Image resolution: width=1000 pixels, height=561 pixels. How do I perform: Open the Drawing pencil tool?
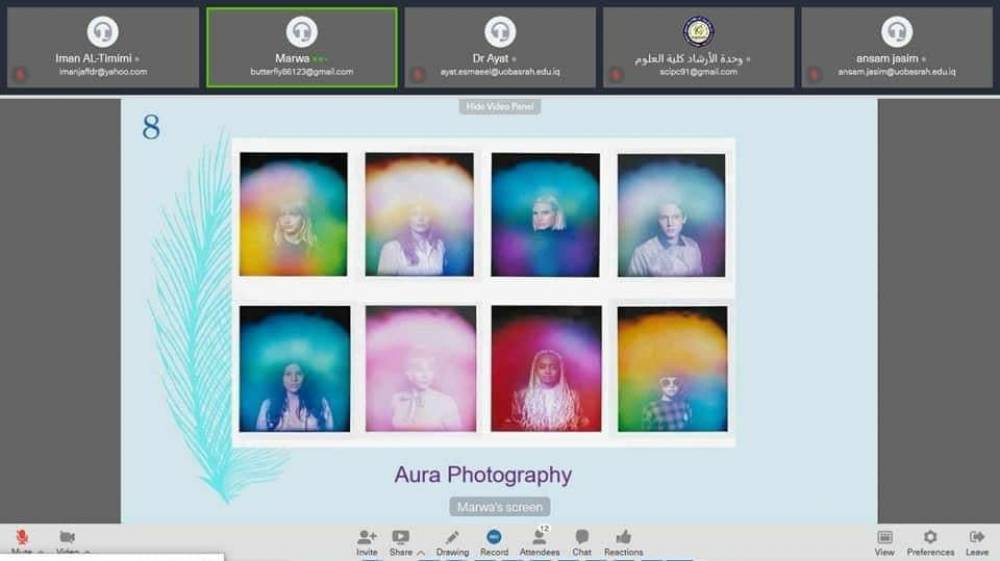452,538
